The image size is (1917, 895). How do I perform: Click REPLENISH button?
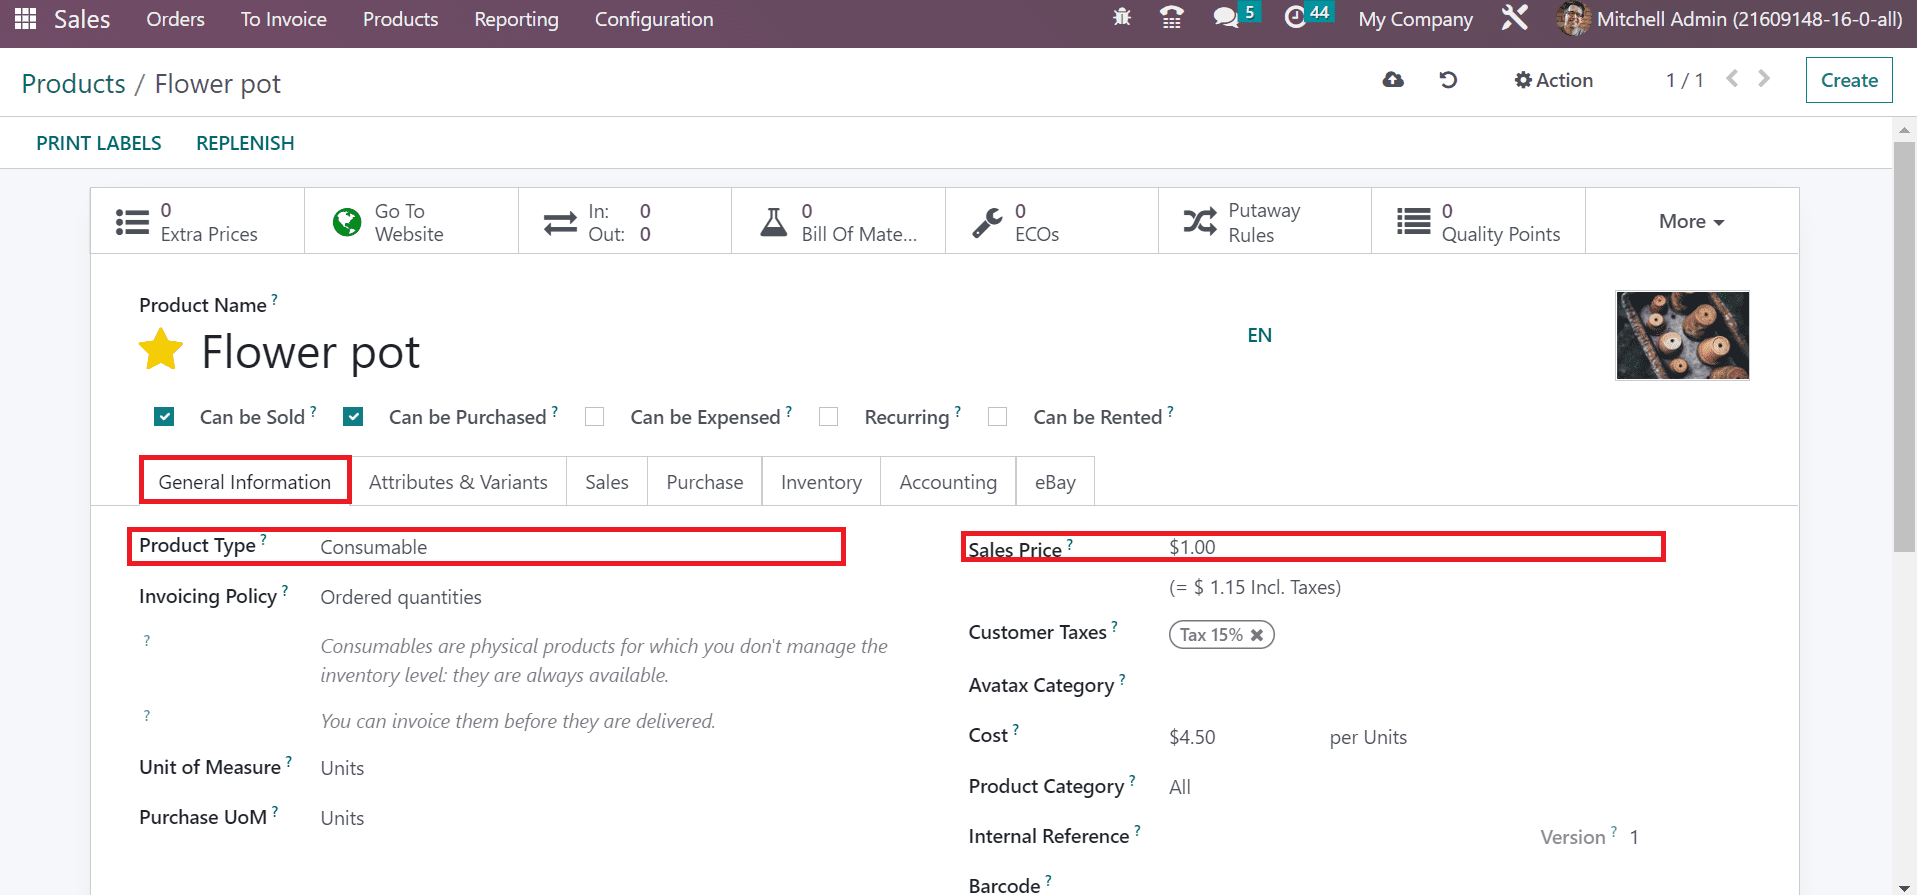(x=245, y=143)
